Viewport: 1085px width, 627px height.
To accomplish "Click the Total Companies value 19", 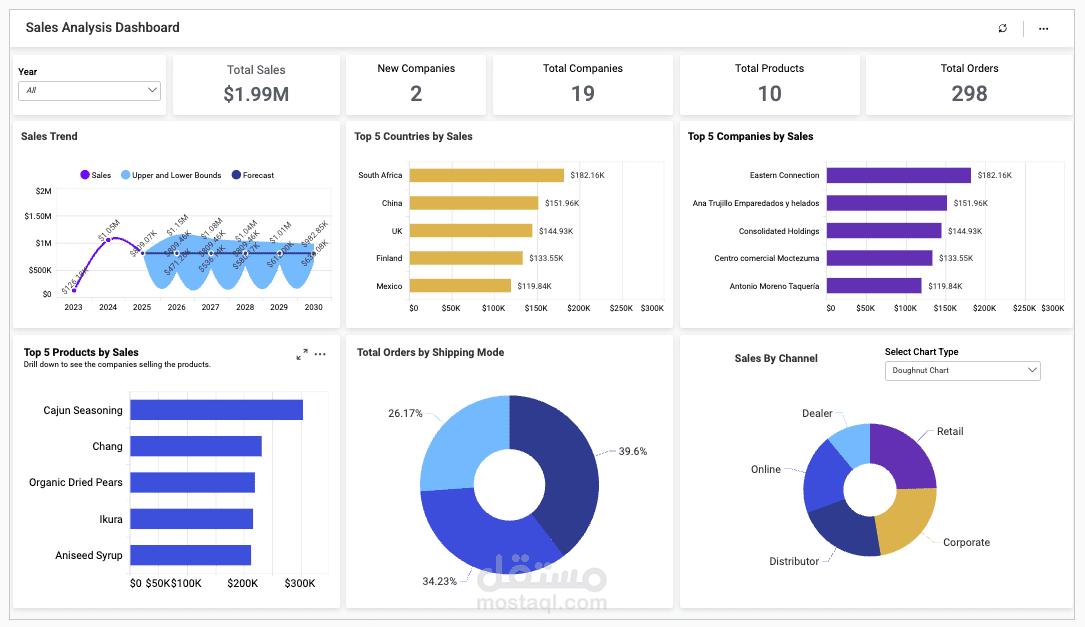I will pyautogui.click(x=583, y=93).
